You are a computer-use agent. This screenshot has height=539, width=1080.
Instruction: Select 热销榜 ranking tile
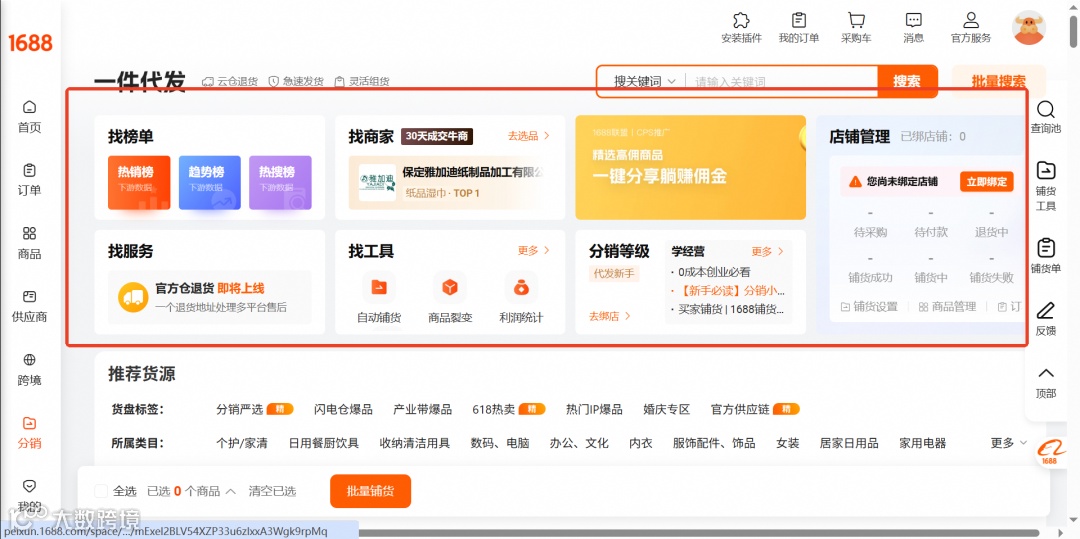point(139,182)
